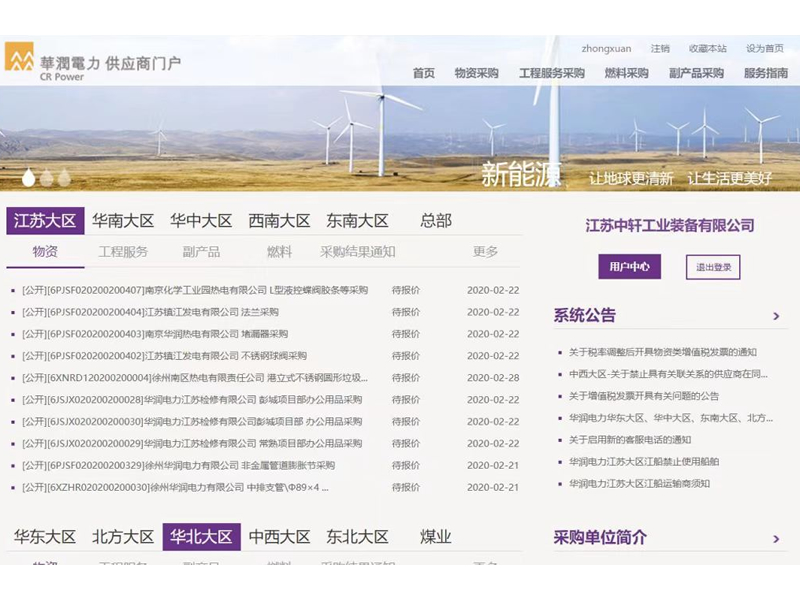Open the 江苏镇江发电 不锈钢球阀采购 notice

pyautogui.click(x=164, y=356)
